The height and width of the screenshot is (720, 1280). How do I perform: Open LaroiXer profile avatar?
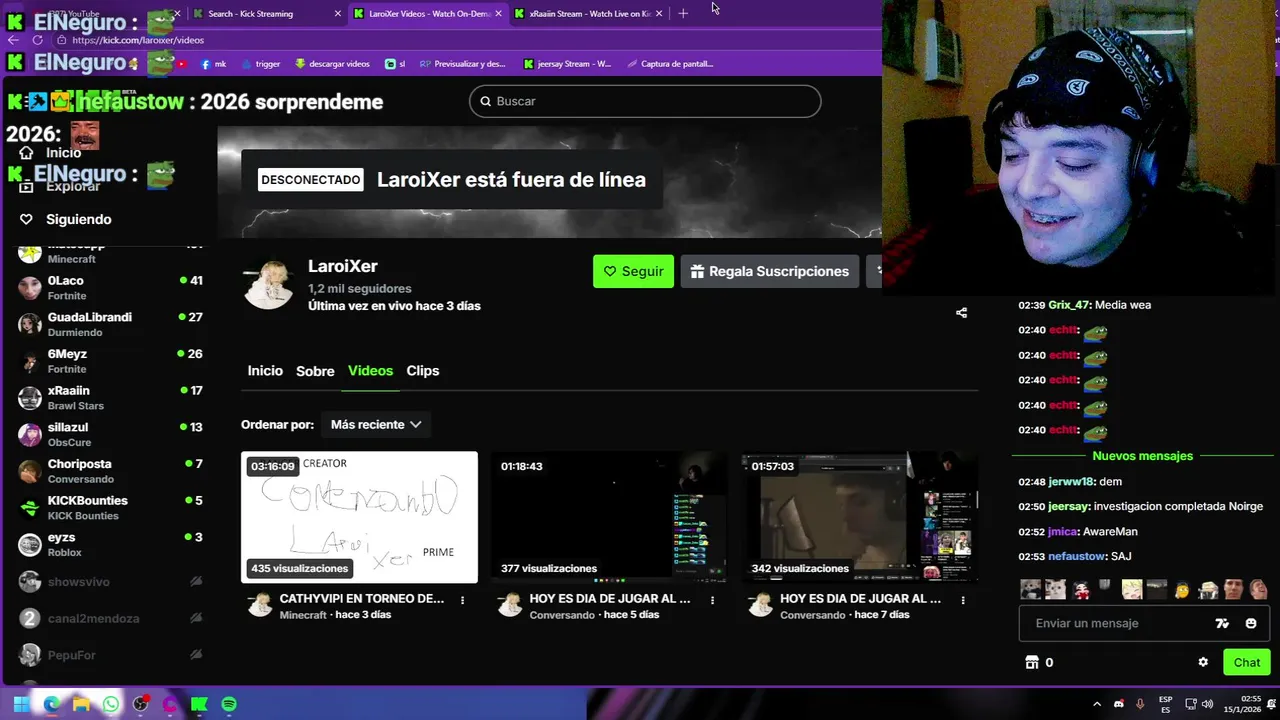click(269, 284)
